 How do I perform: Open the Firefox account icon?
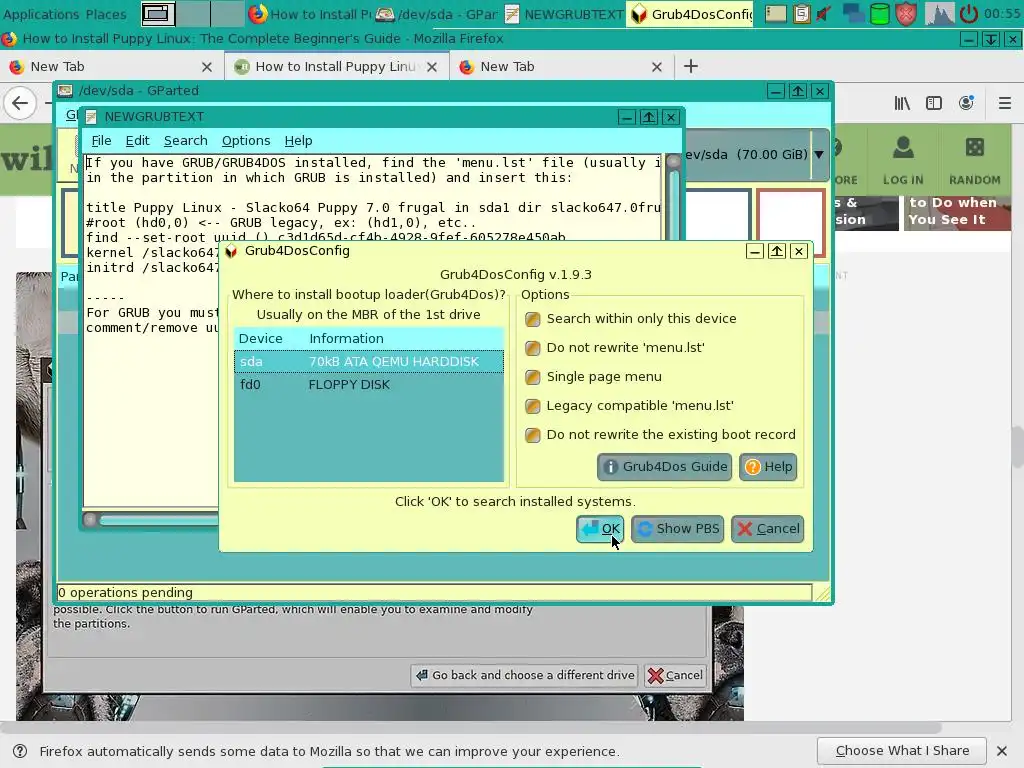point(967,103)
